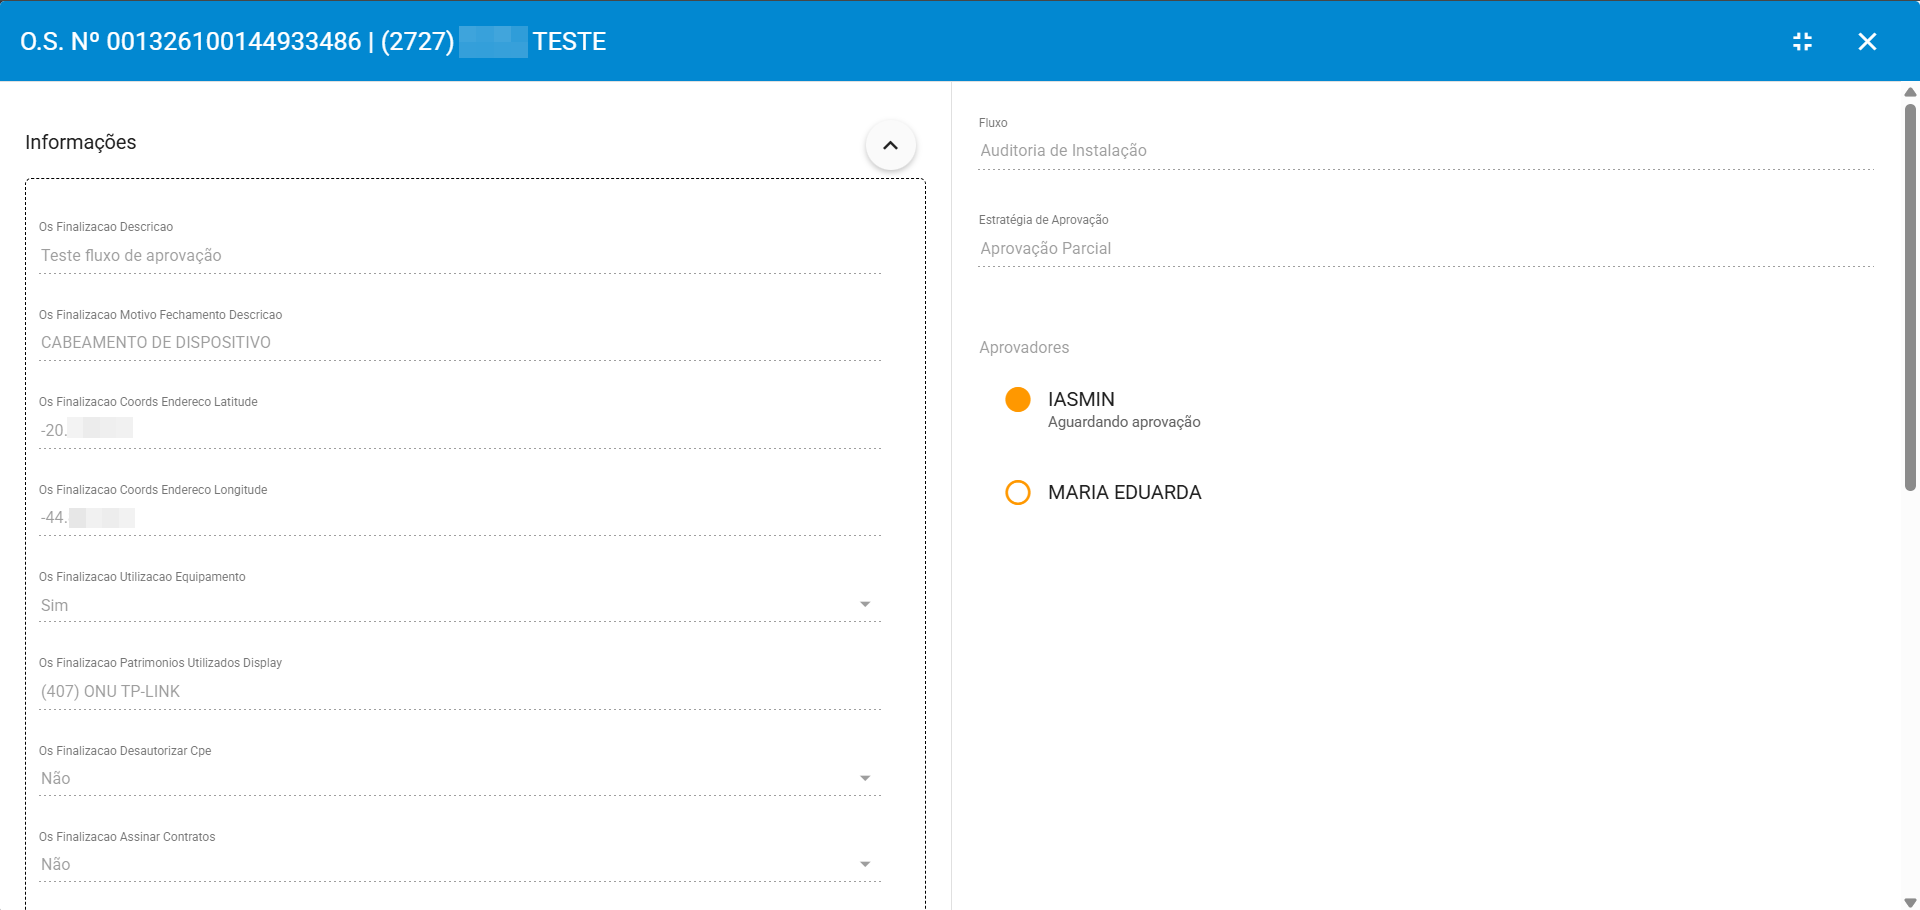Click the vertical scrollbar thumb
The height and width of the screenshot is (910, 1920).
[1910, 295]
